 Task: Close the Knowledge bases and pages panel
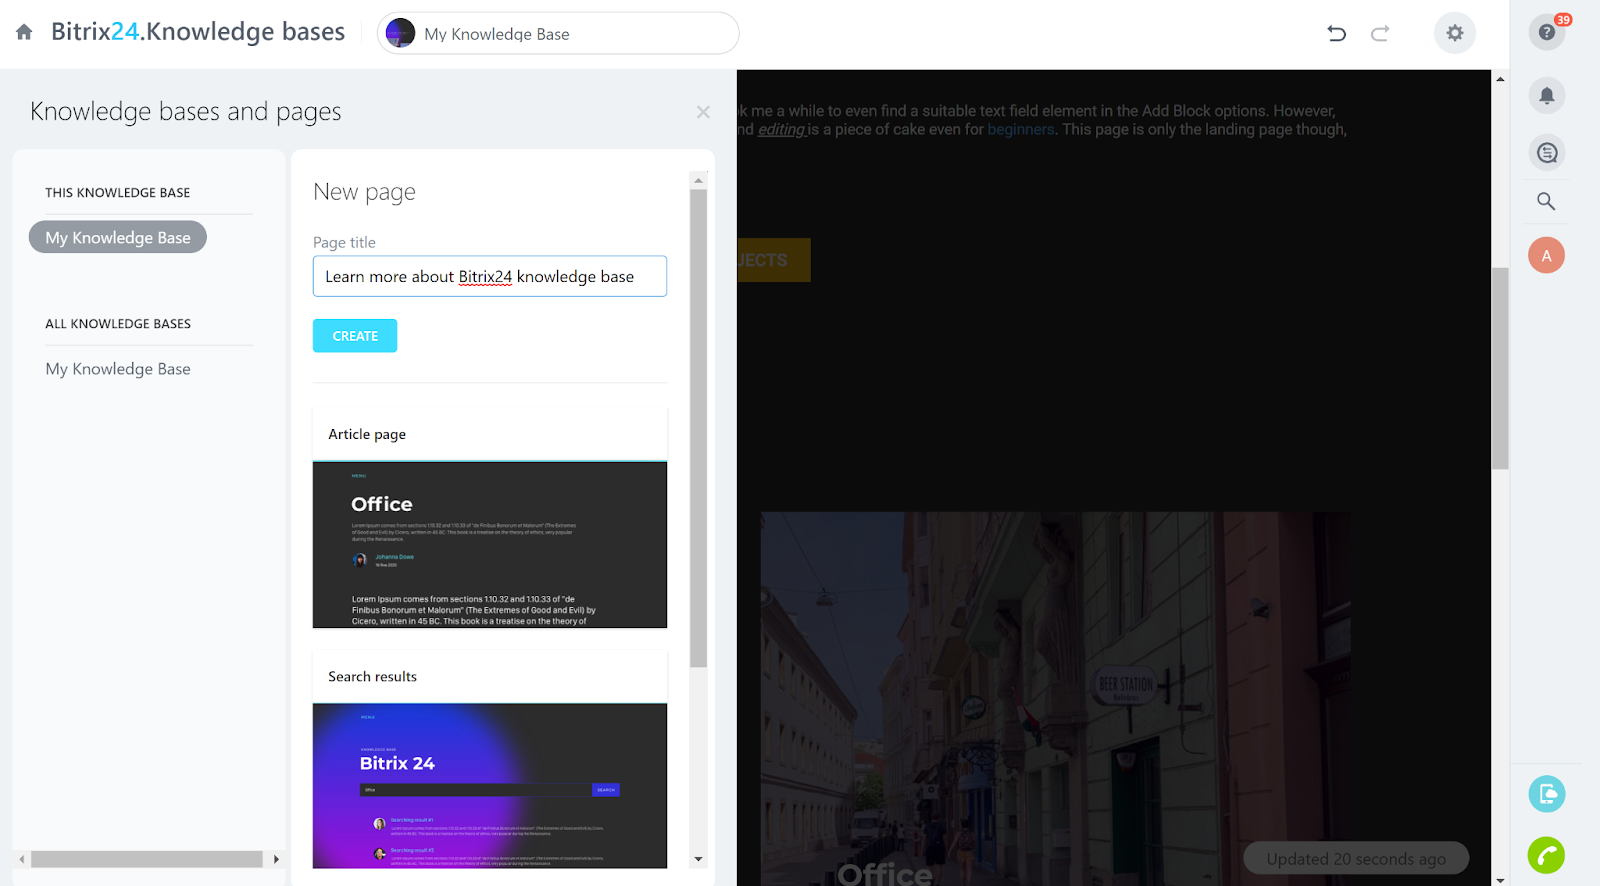point(703,112)
